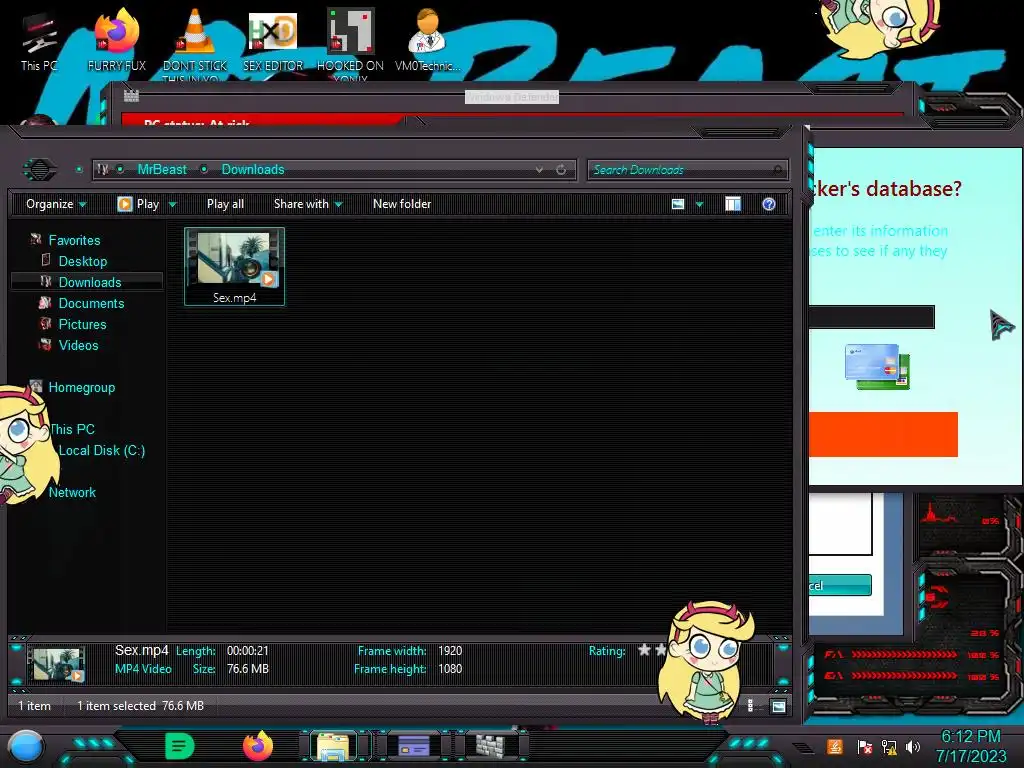Select Network in the navigation pane

tap(72, 492)
